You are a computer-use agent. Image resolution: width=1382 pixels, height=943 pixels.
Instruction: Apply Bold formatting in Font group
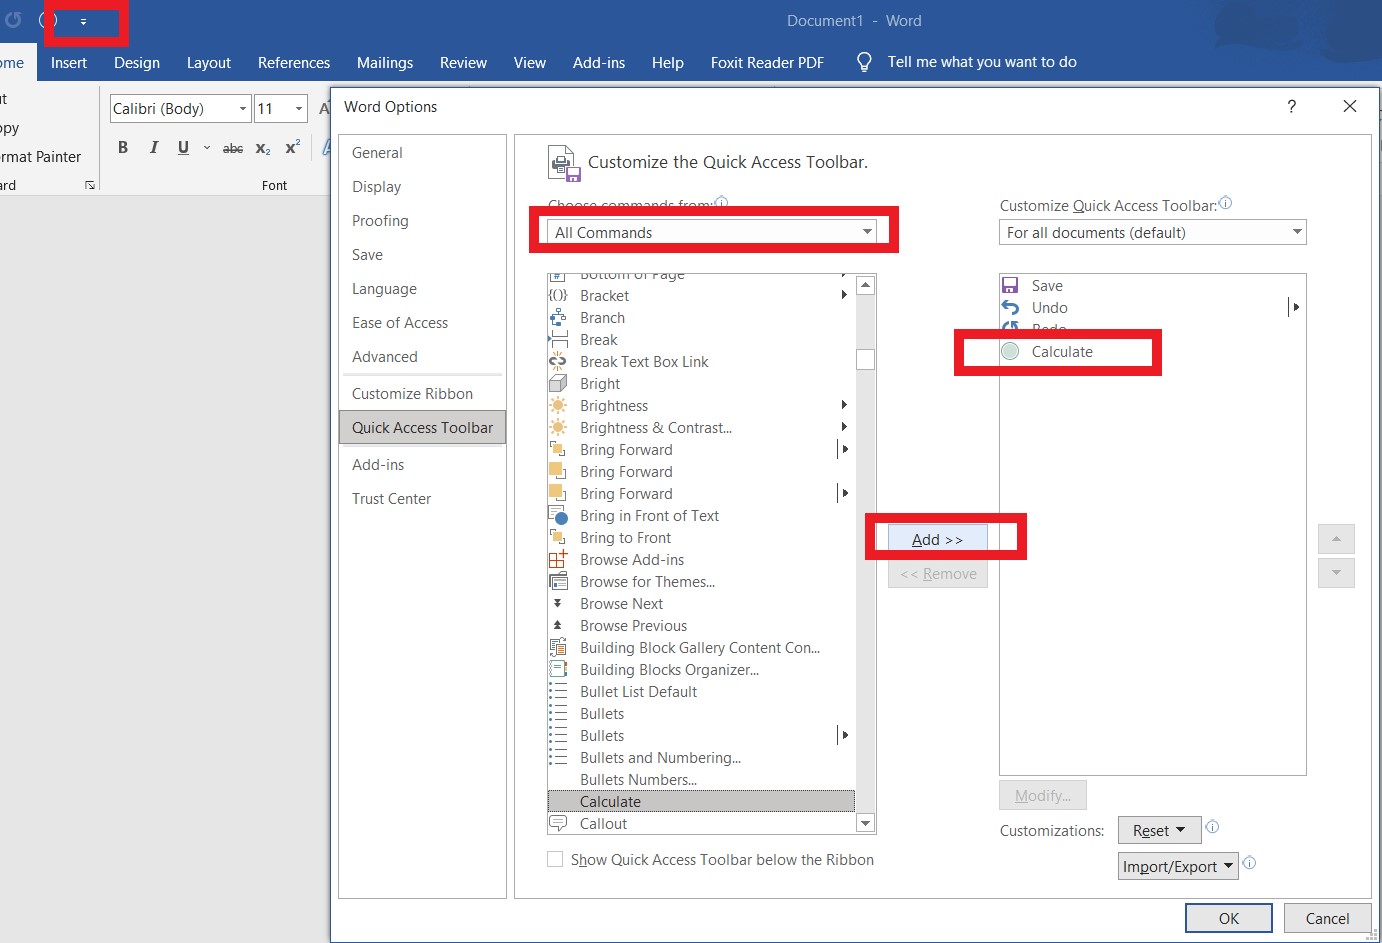coord(123,147)
